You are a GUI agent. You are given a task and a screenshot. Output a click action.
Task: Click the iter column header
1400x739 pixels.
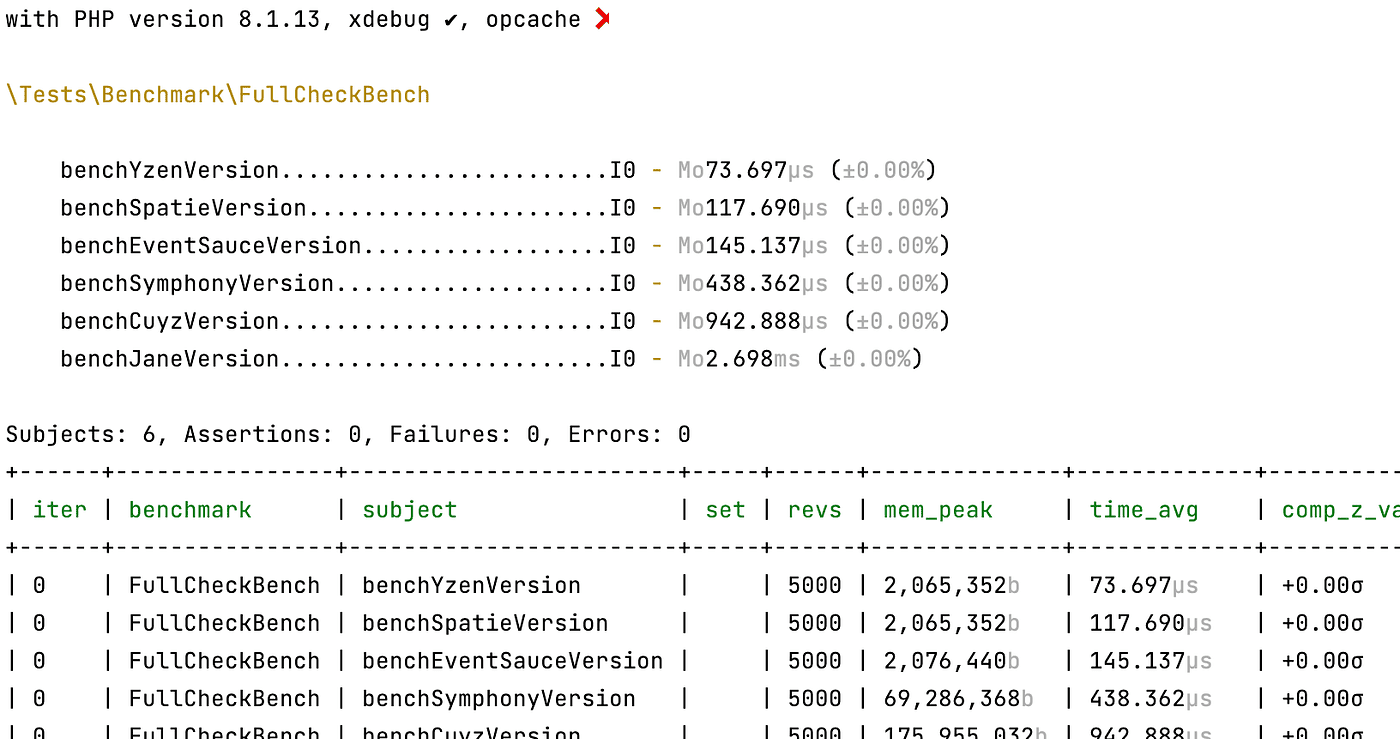(60, 510)
